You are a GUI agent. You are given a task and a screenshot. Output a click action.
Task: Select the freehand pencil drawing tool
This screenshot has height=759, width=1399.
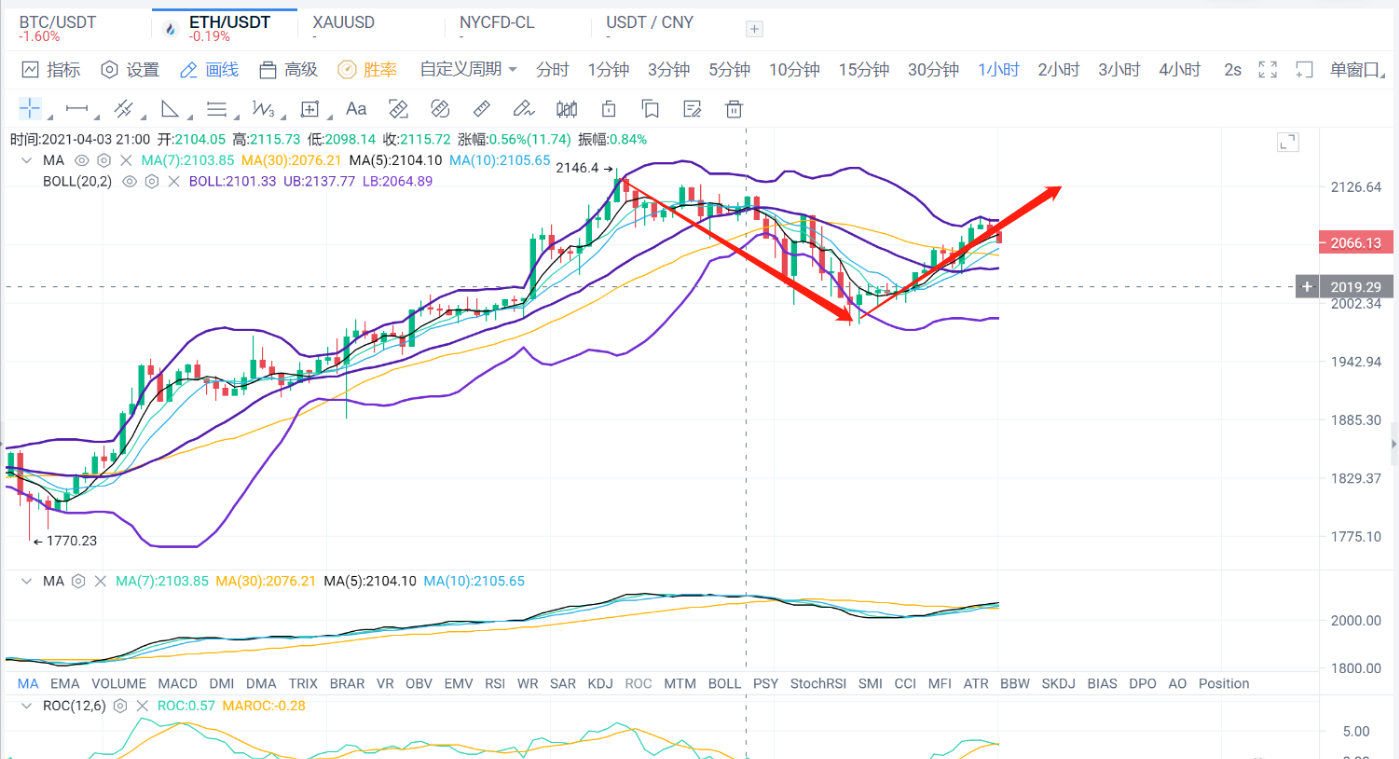click(x=523, y=109)
